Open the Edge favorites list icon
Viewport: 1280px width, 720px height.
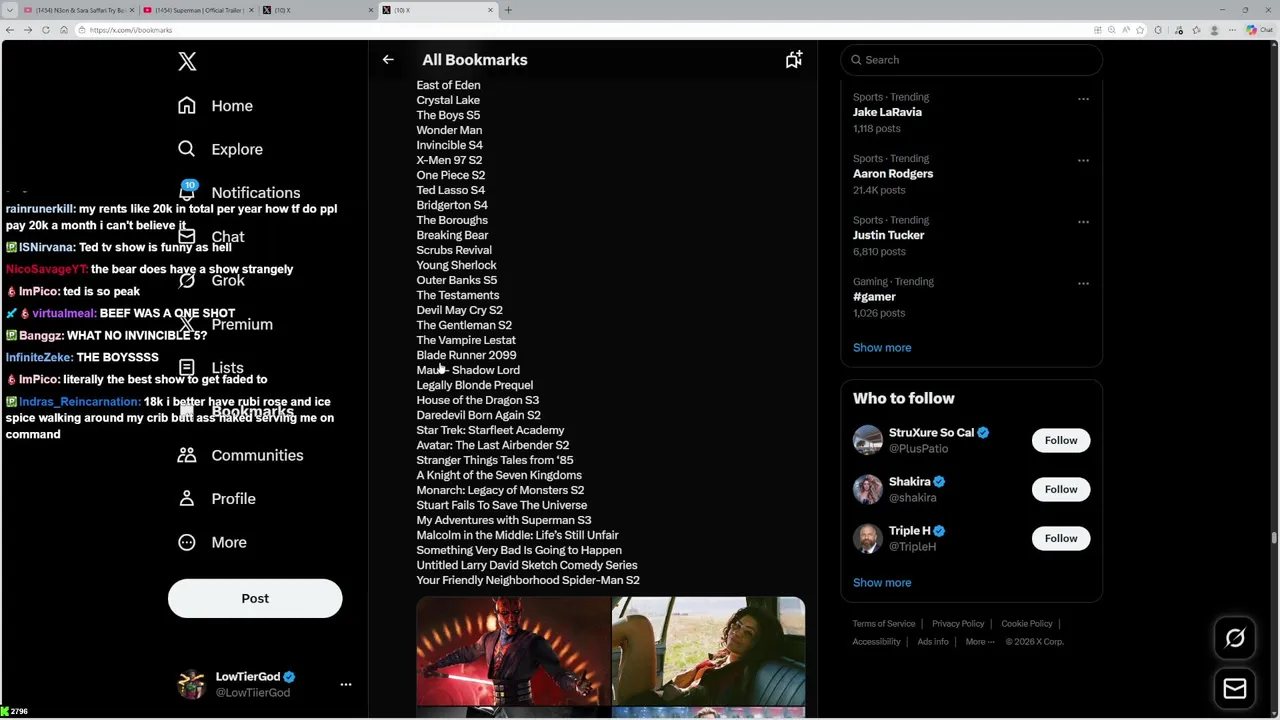(1196, 30)
